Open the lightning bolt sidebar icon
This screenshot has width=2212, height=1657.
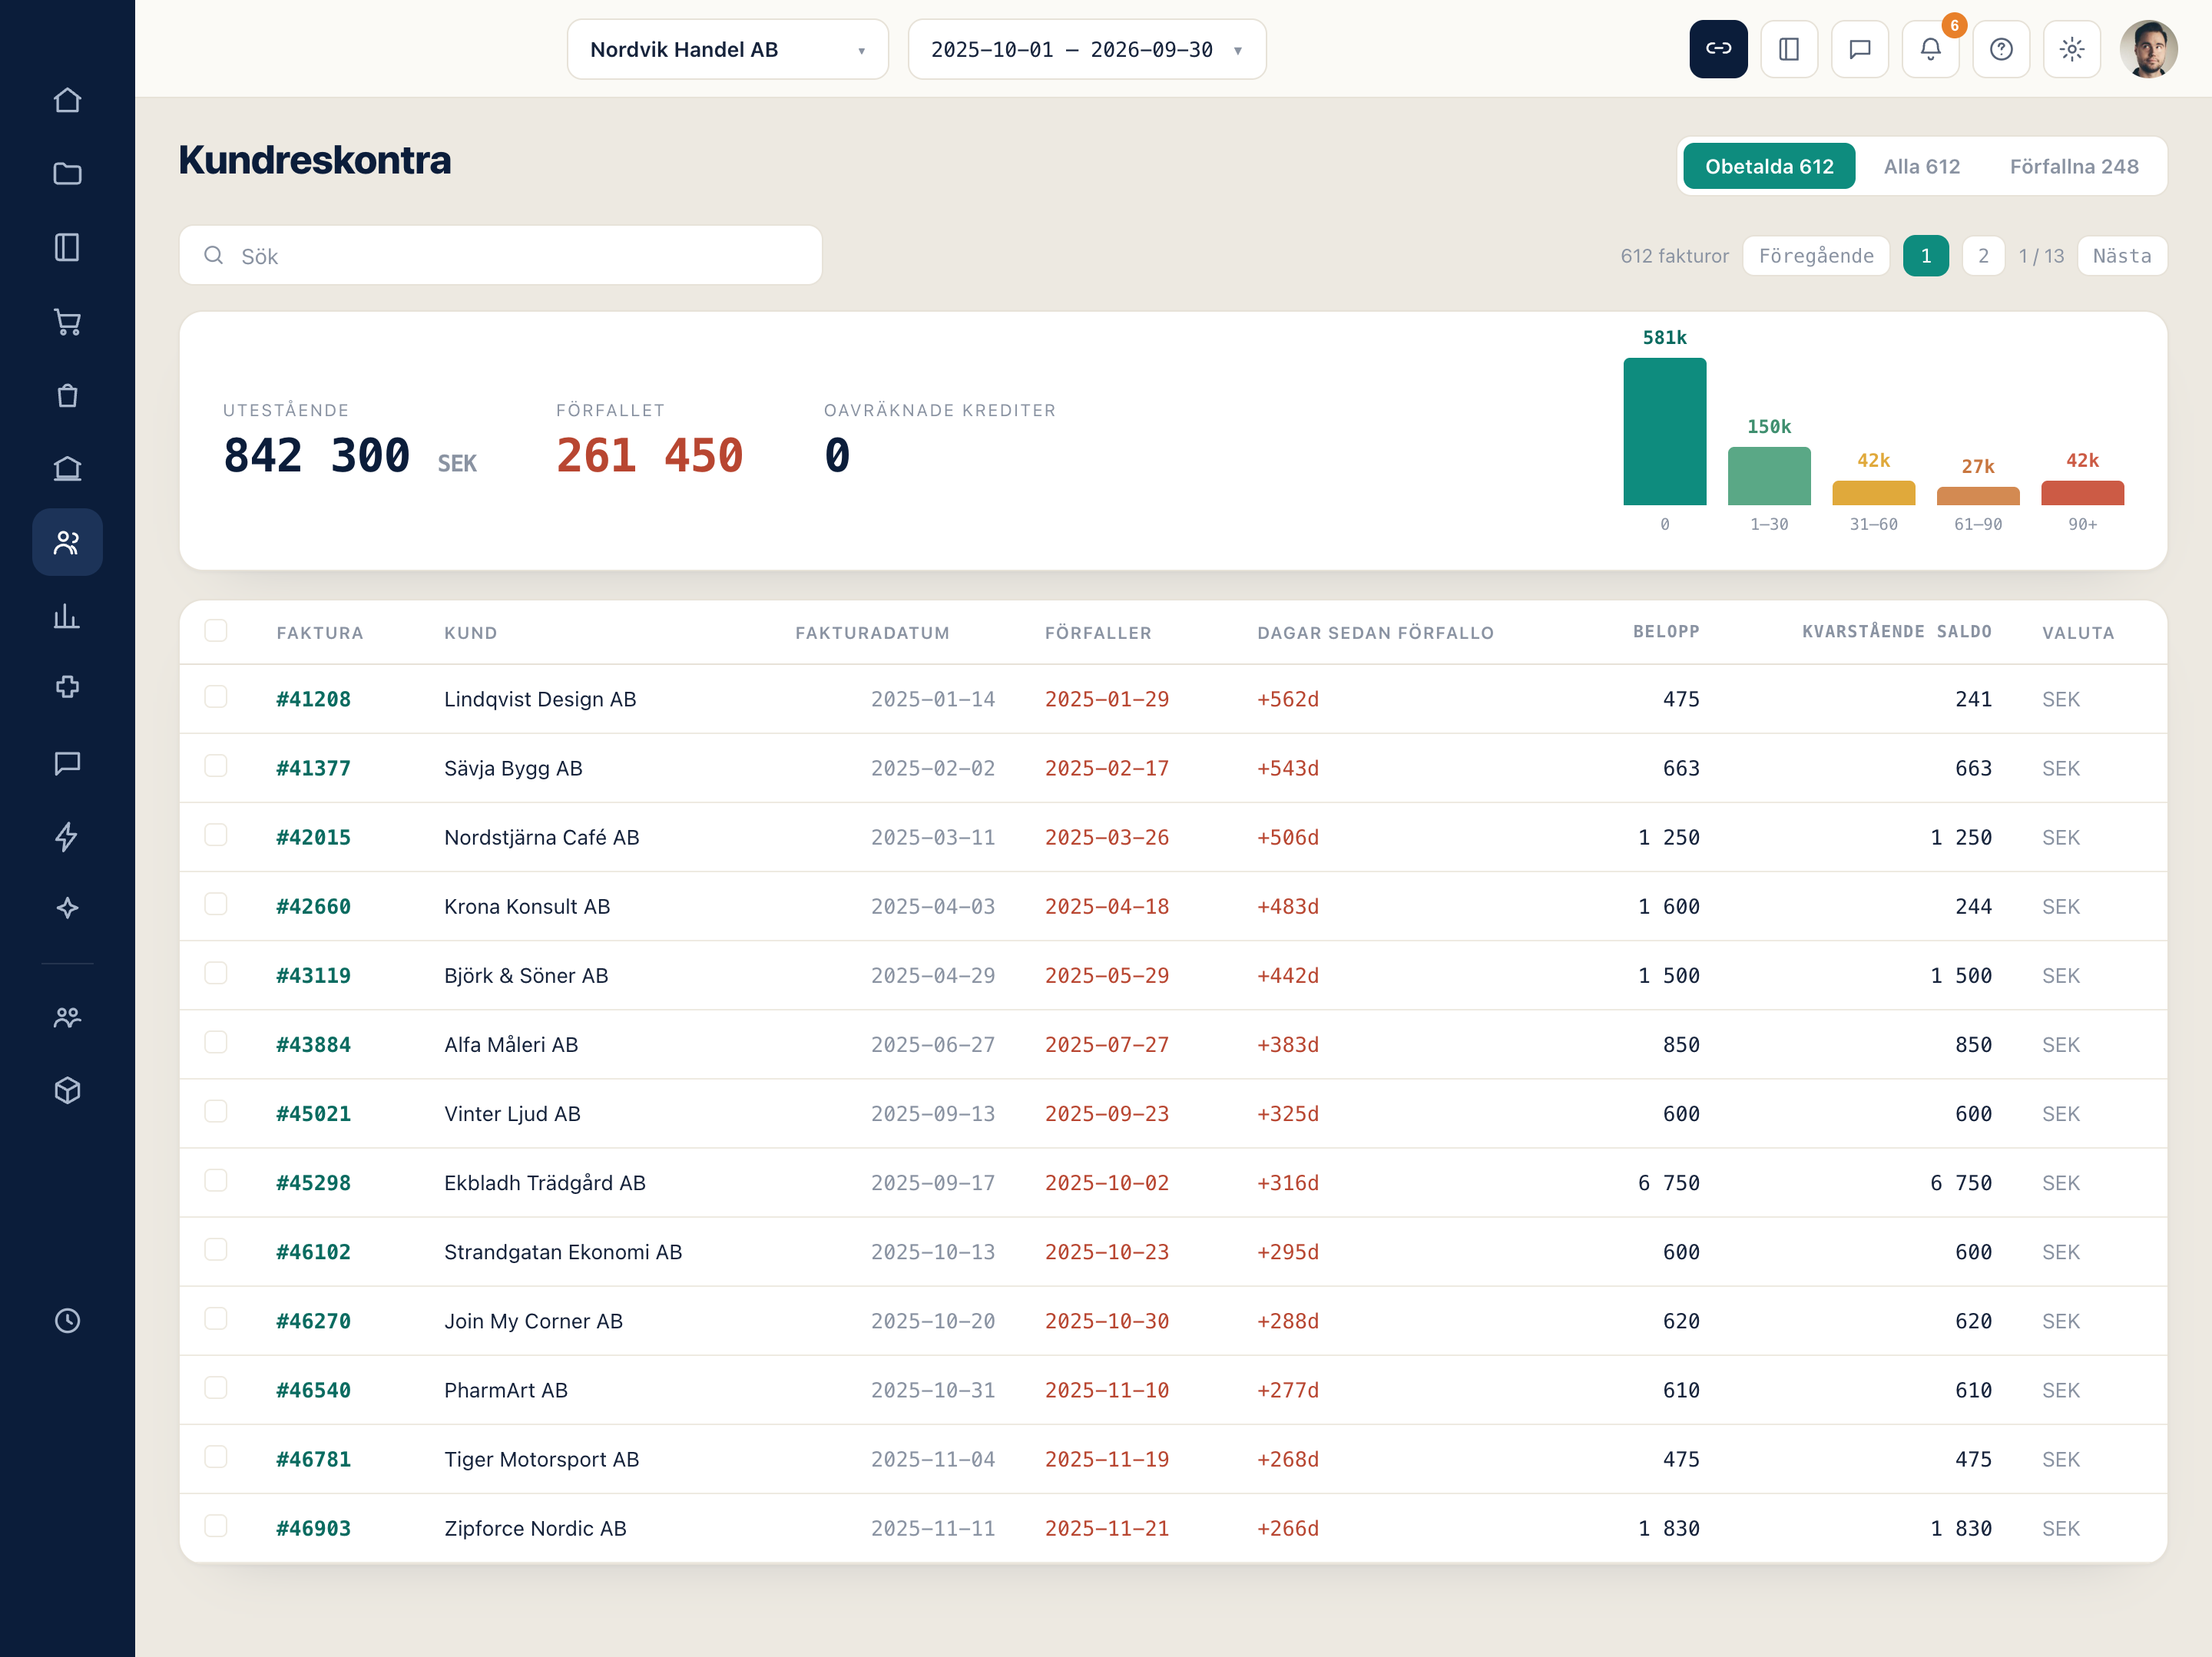67,836
